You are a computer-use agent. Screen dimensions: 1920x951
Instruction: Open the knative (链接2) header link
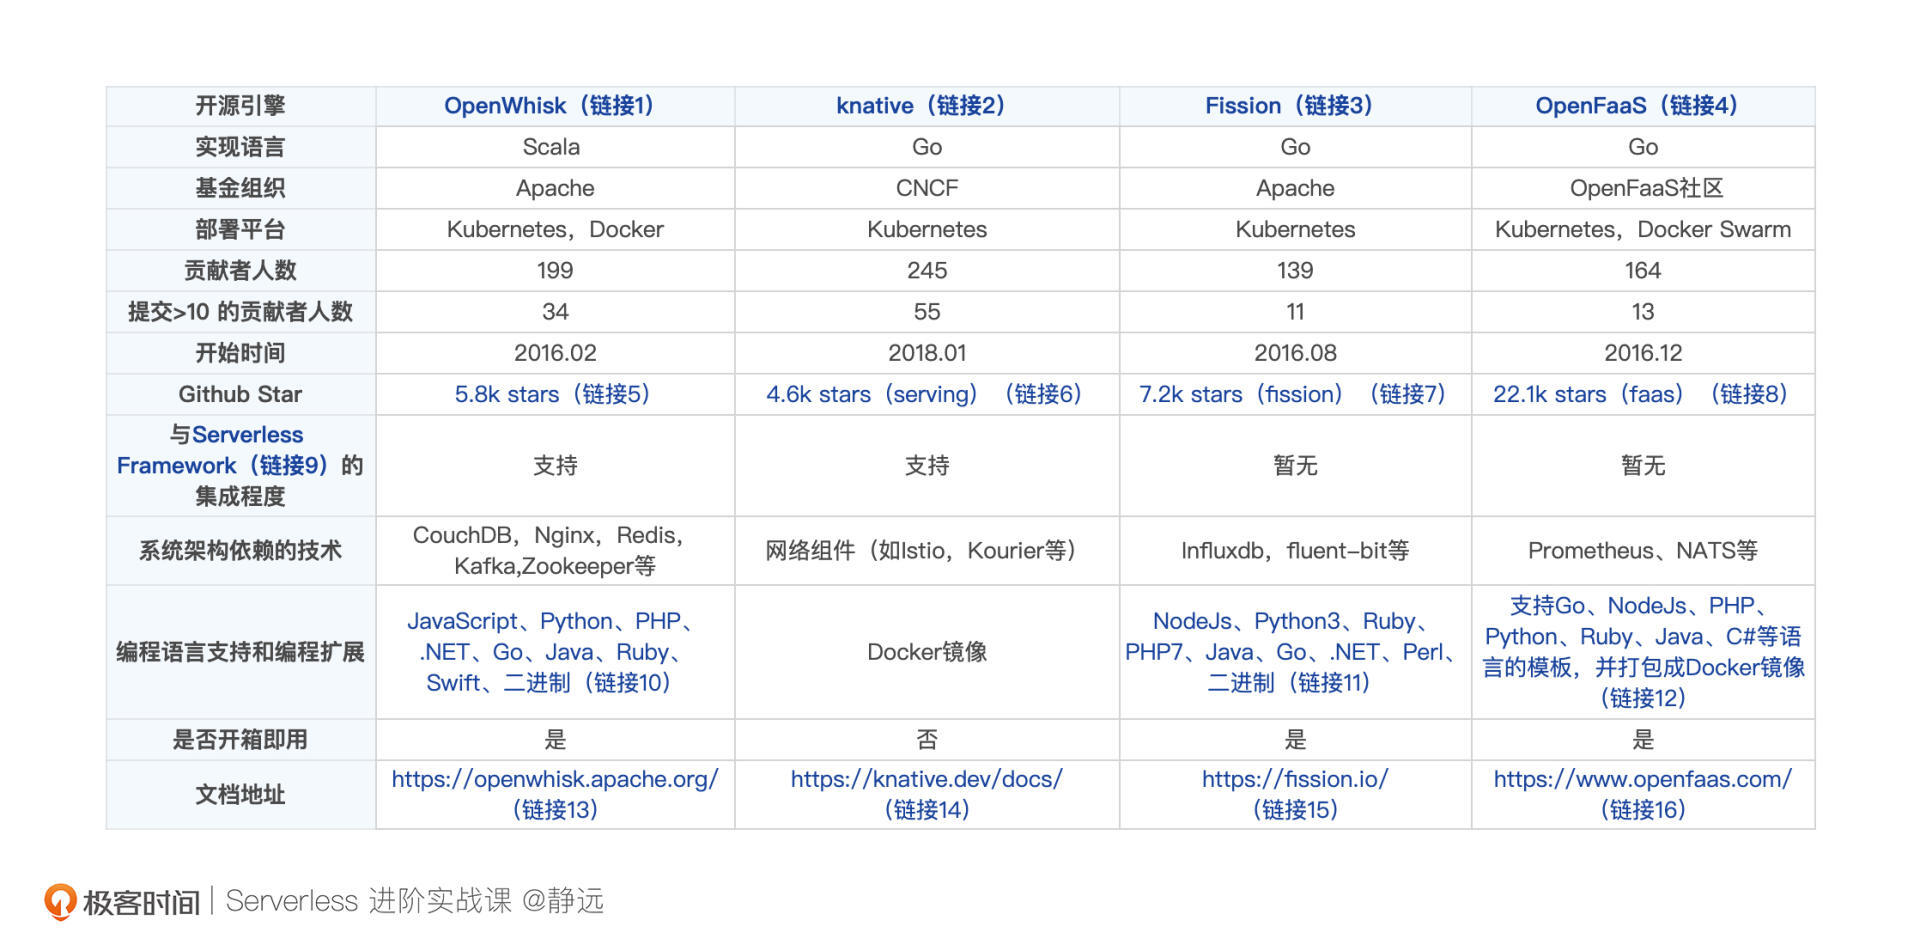(x=920, y=106)
